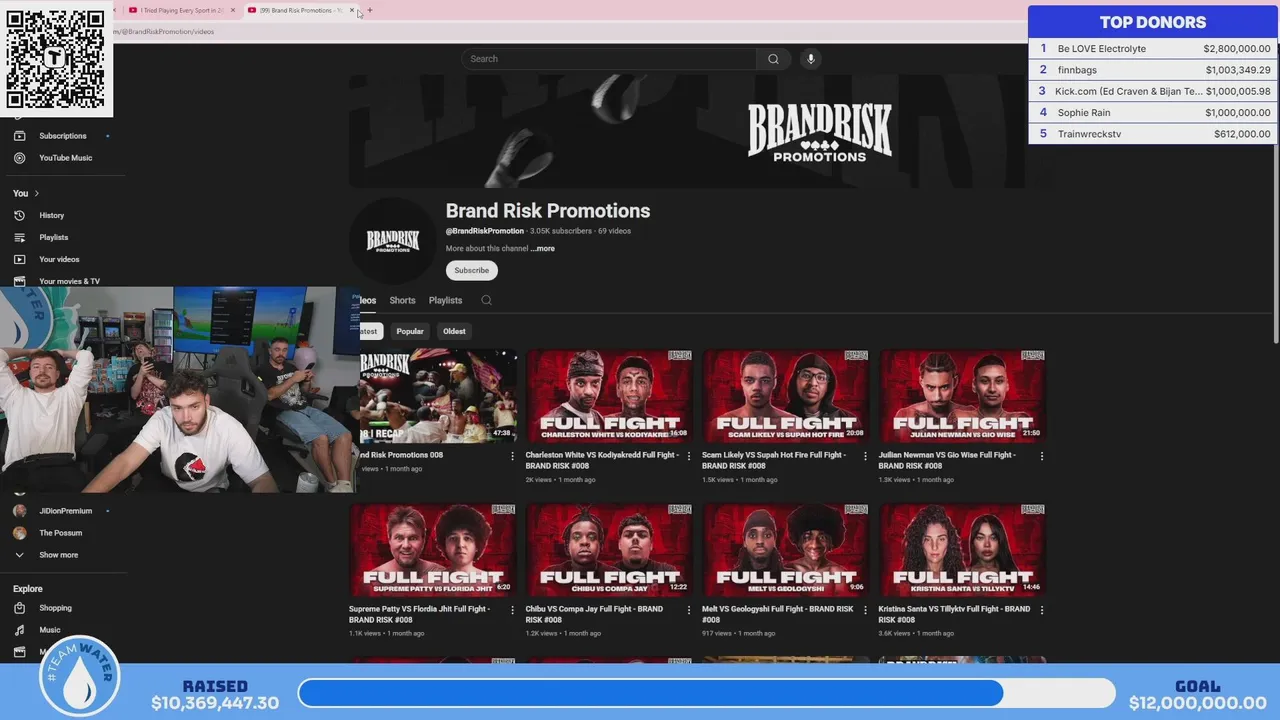Image resolution: width=1280 pixels, height=720 pixels.
Task: Open Your videos in the sidebar
Action: (59, 259)
